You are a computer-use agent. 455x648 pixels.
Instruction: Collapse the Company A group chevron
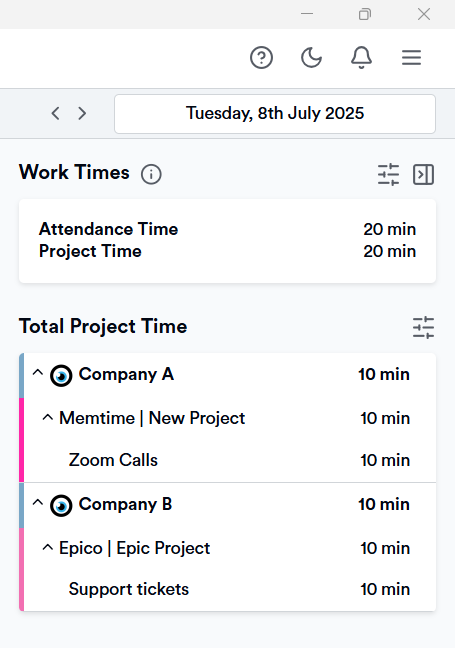pos(38,373)
